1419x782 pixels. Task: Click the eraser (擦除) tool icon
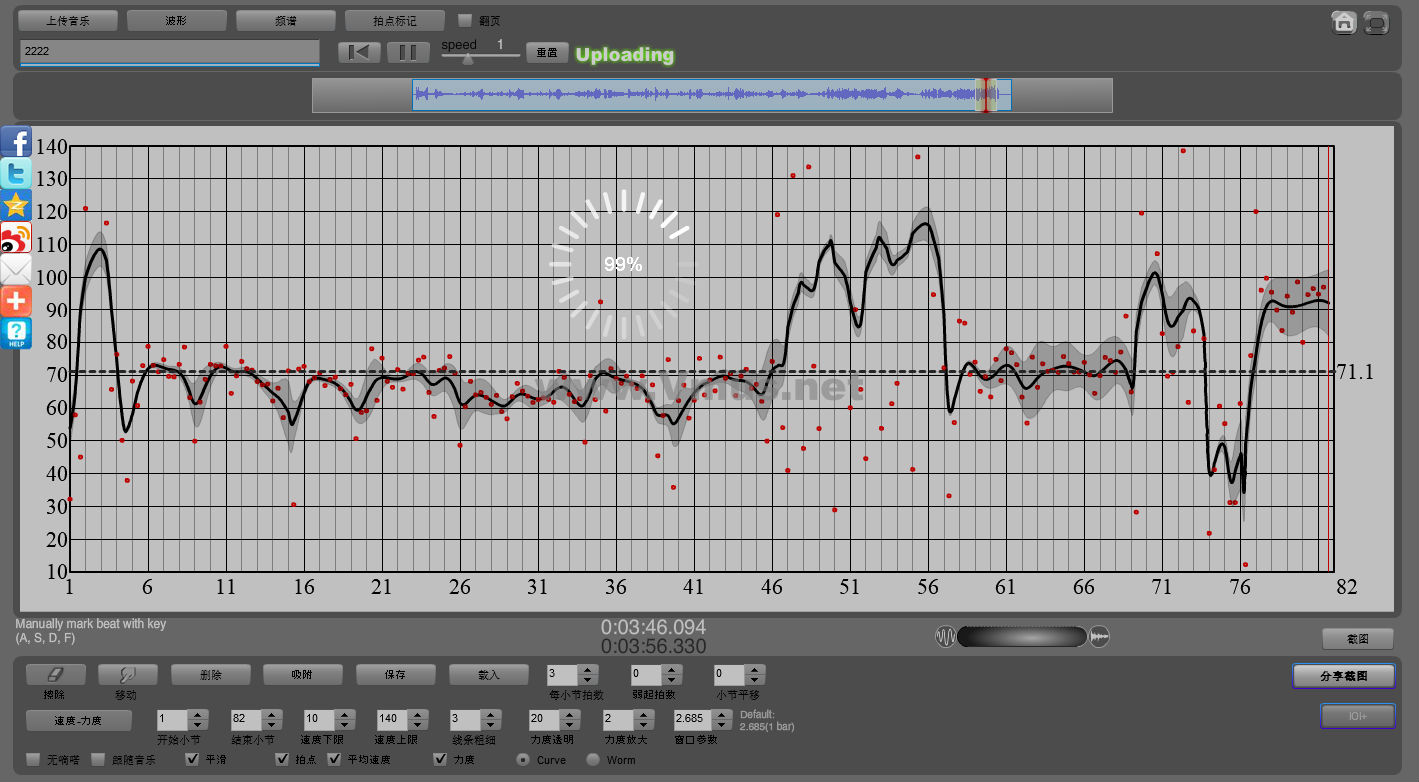pyautogui.click(x=55, y=675)
